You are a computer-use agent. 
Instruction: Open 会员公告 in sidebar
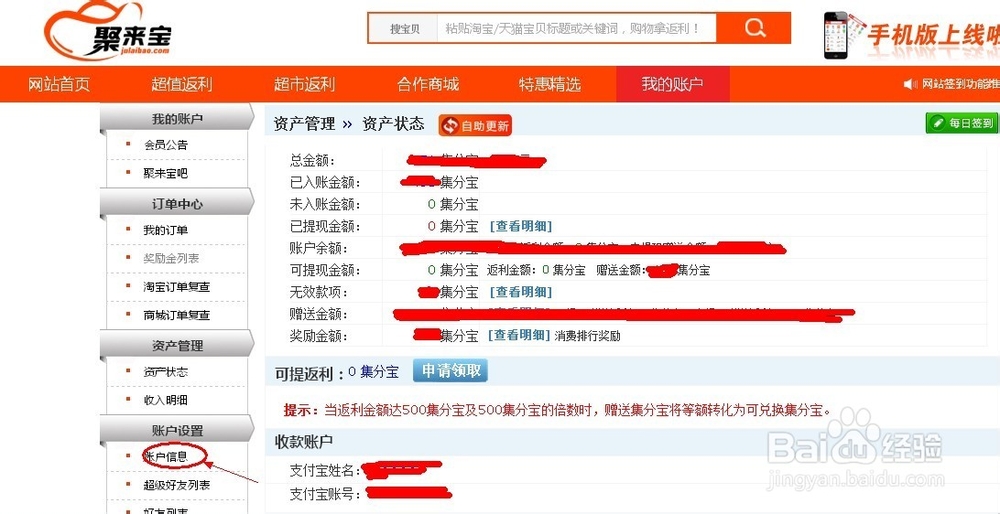tap(166, 145)
